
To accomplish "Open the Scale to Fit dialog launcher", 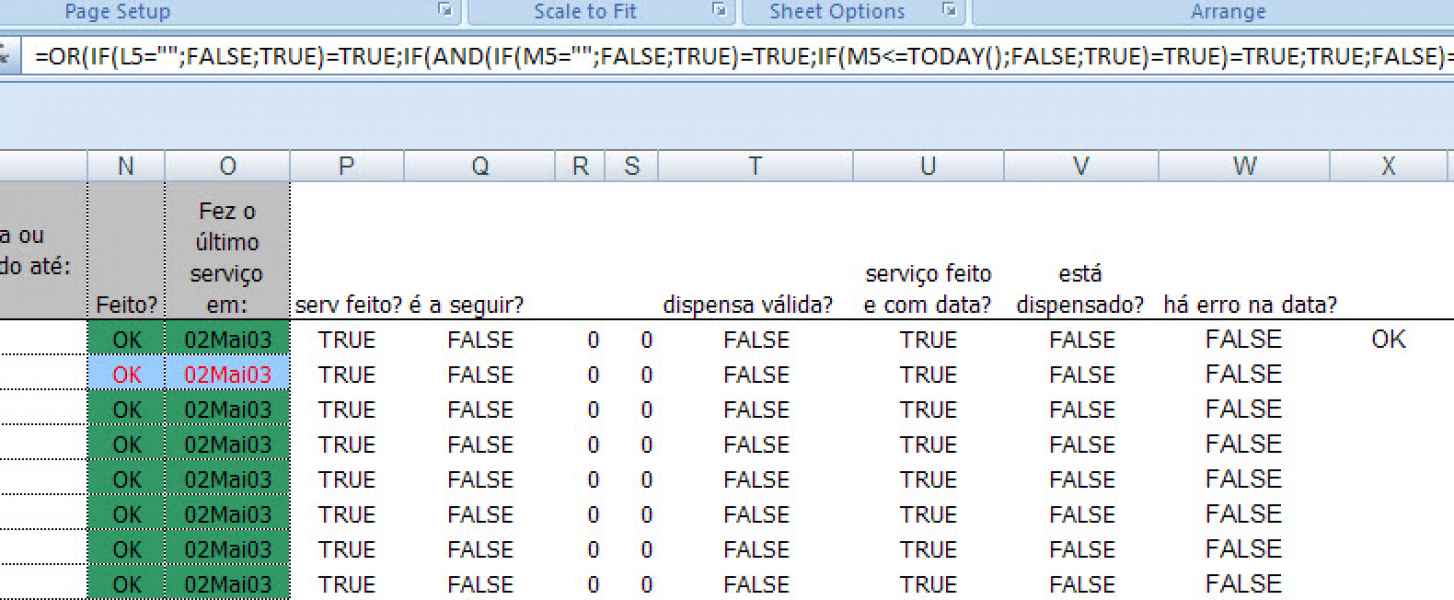I will click(x=718, y=11).
